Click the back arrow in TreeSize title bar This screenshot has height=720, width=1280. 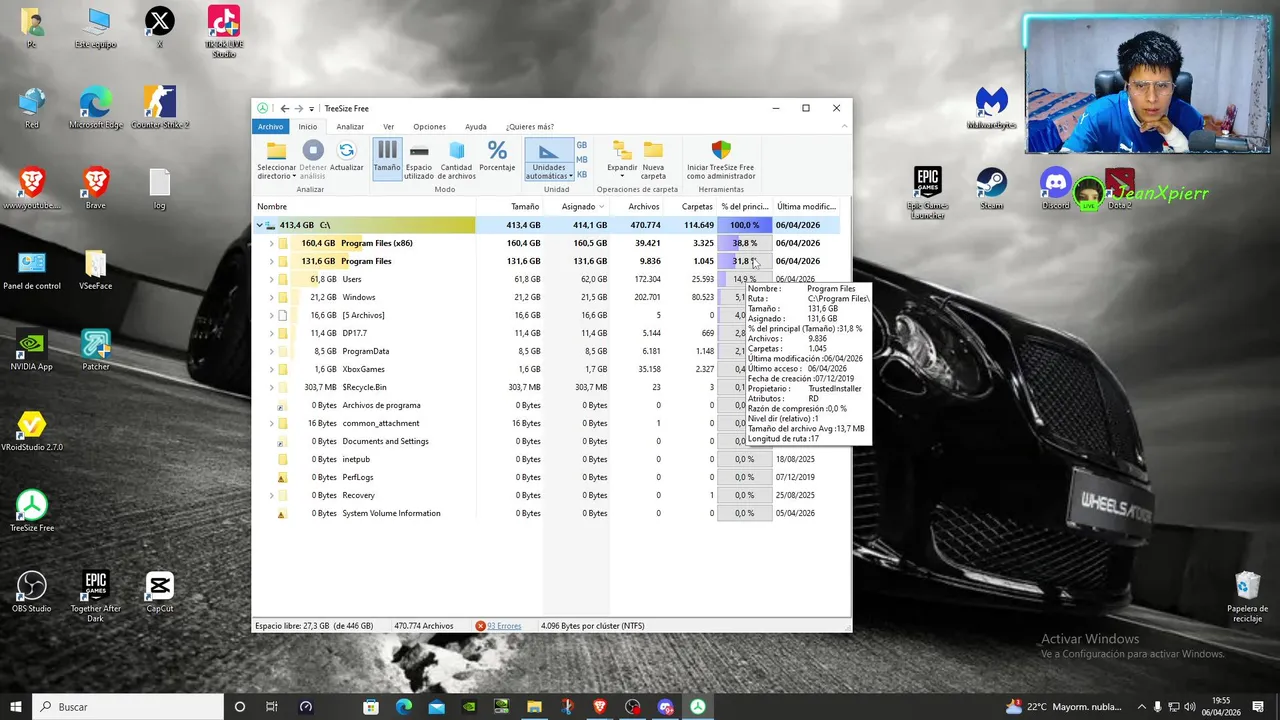coord(285,108)
